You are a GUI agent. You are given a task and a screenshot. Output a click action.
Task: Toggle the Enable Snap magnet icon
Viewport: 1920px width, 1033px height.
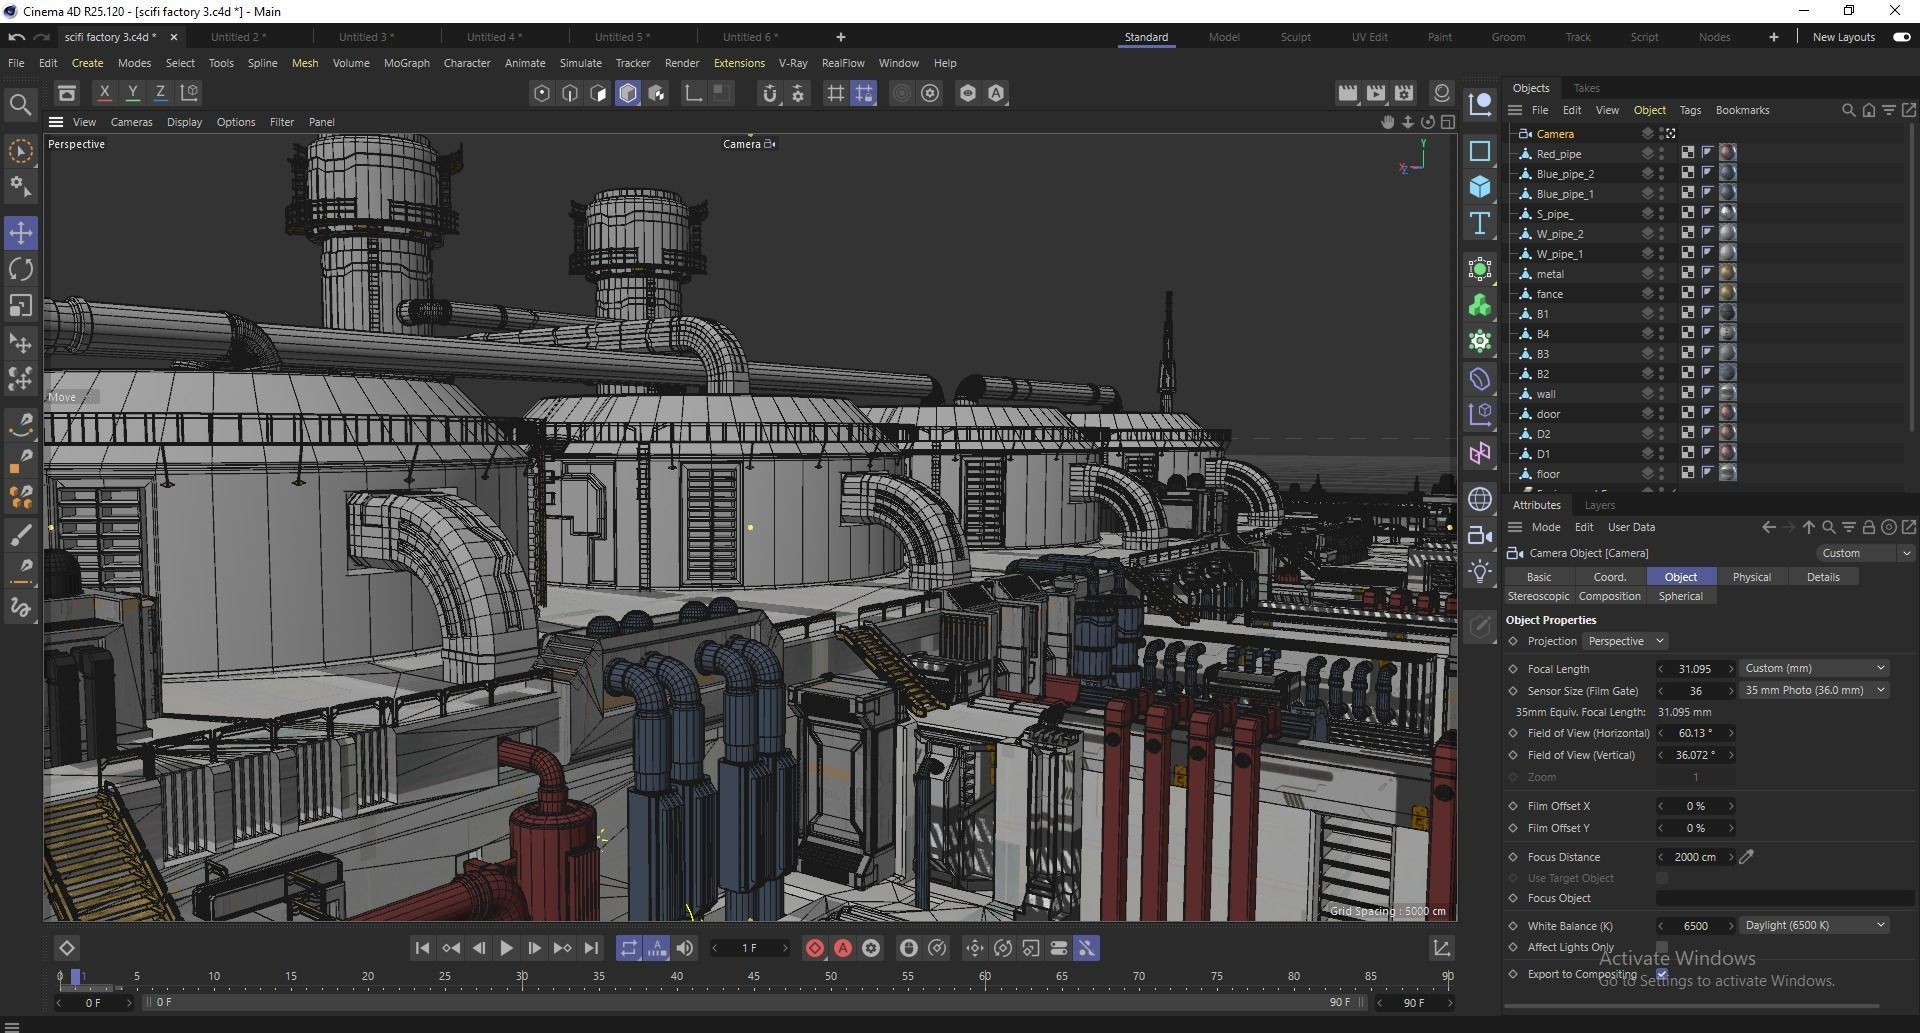(769, 93)
